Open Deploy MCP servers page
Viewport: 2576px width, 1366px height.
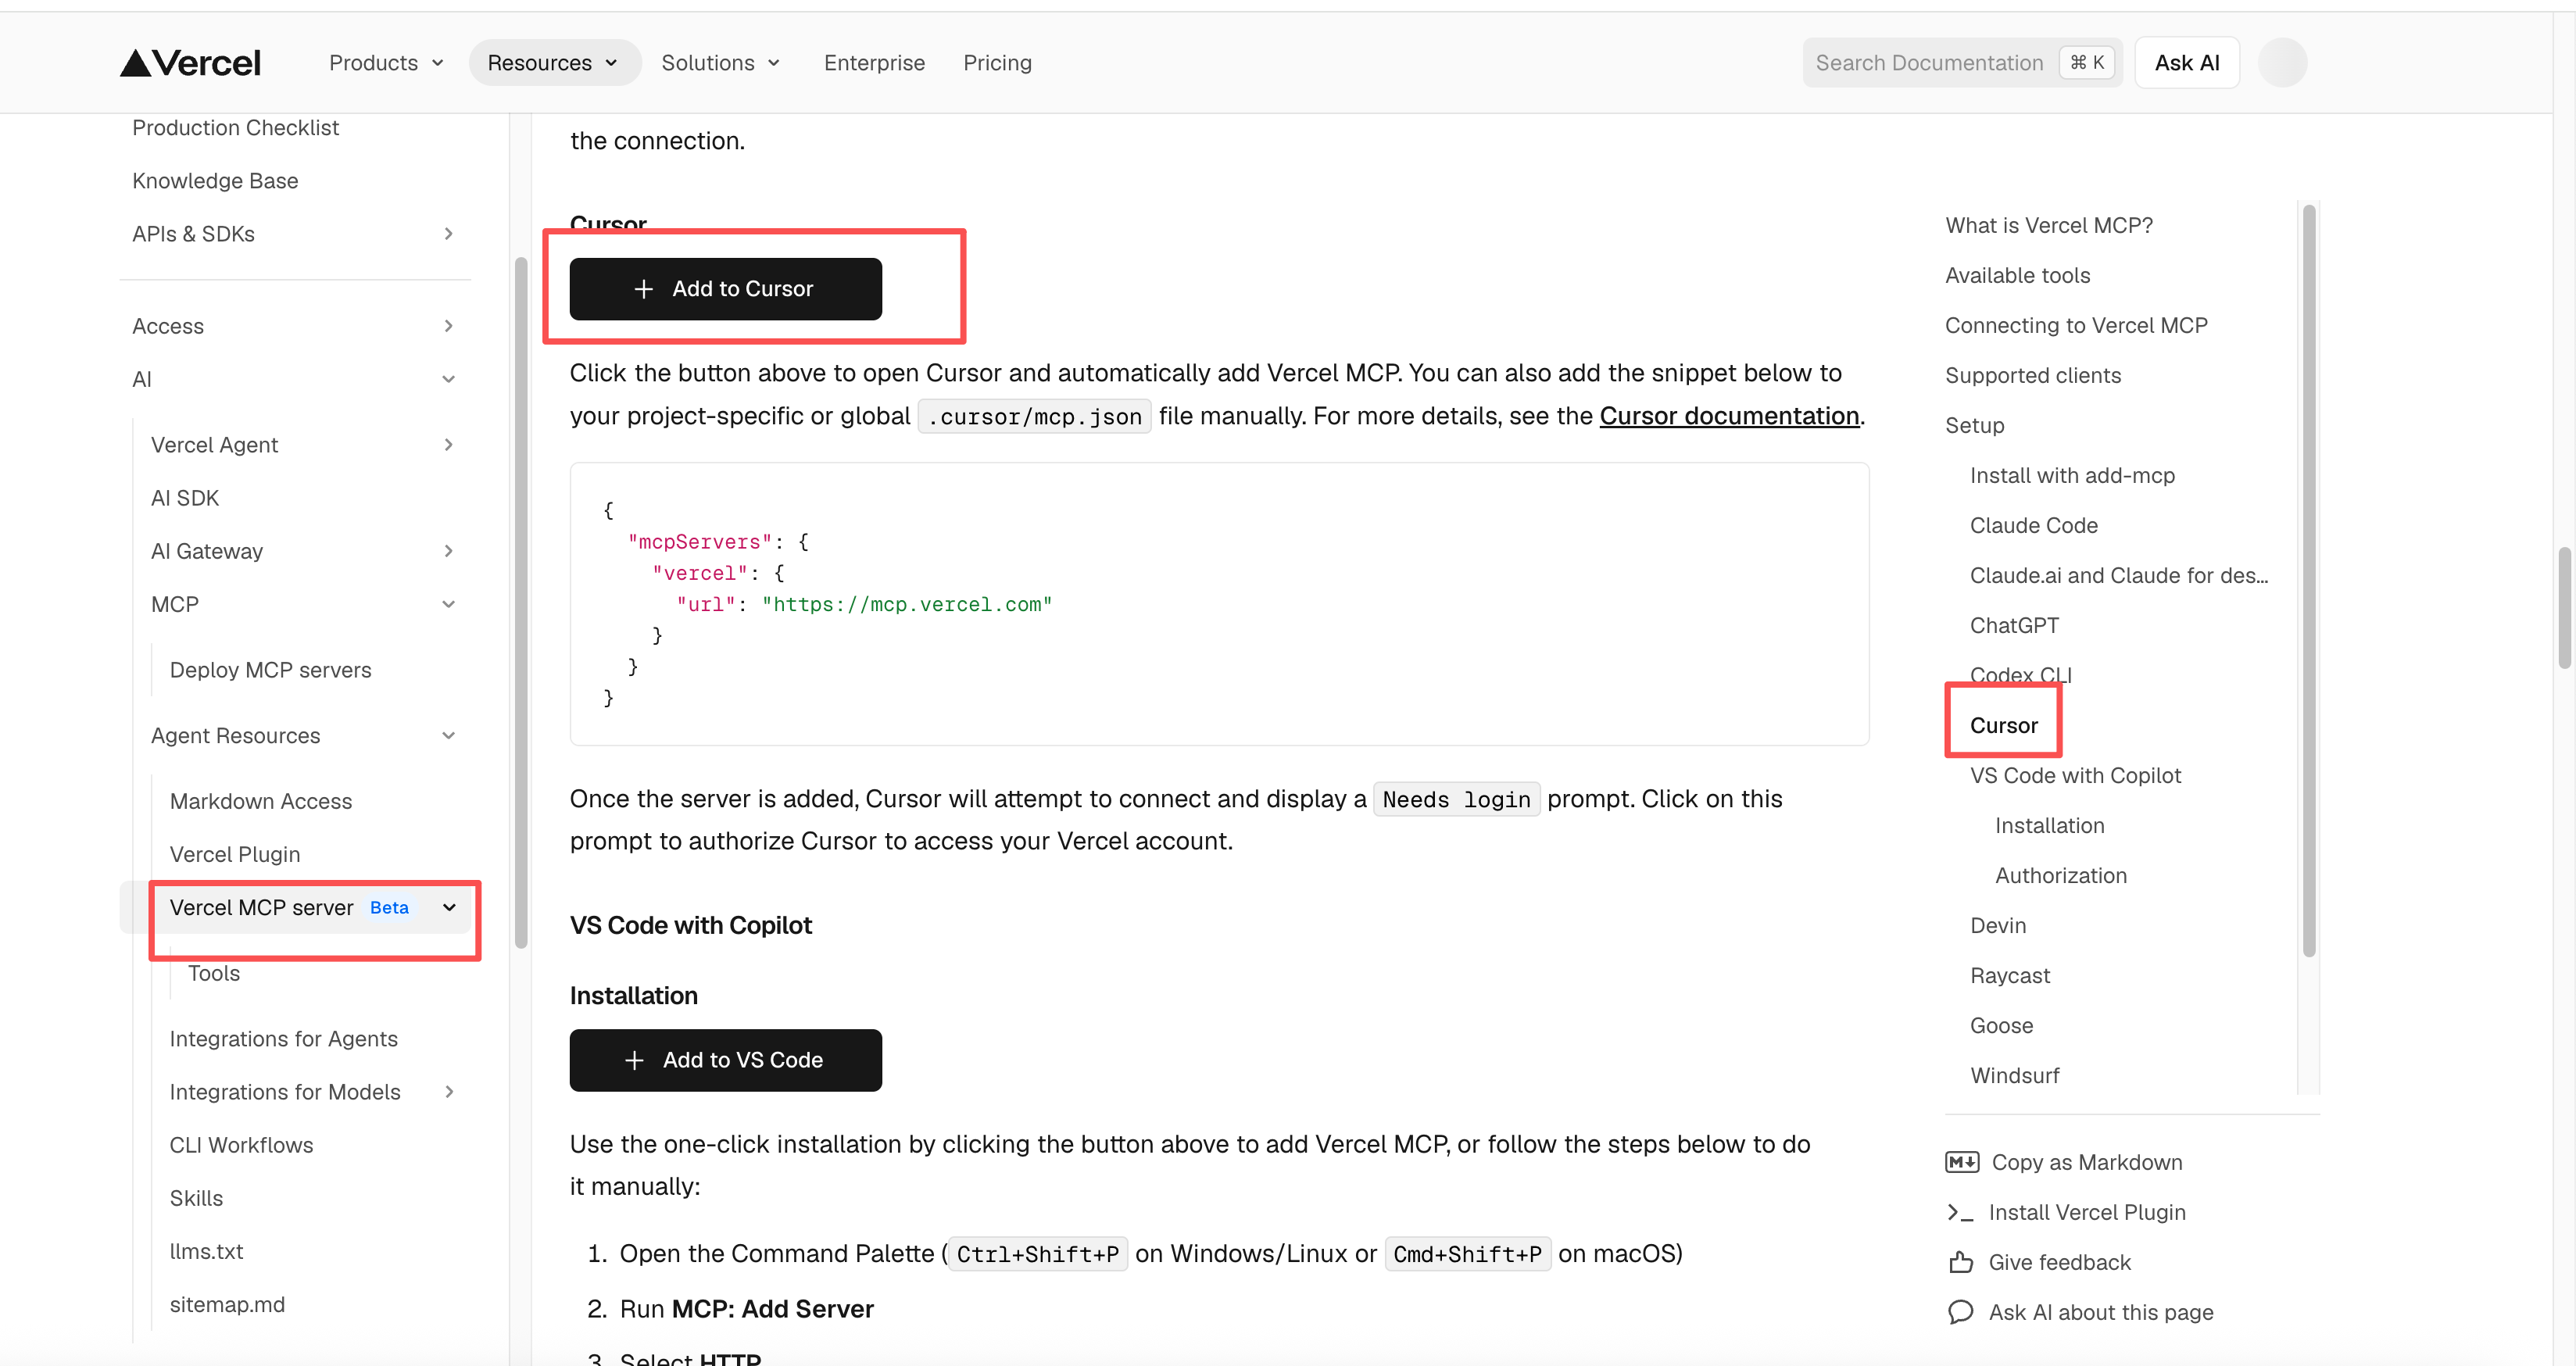[x=270, y=670]
